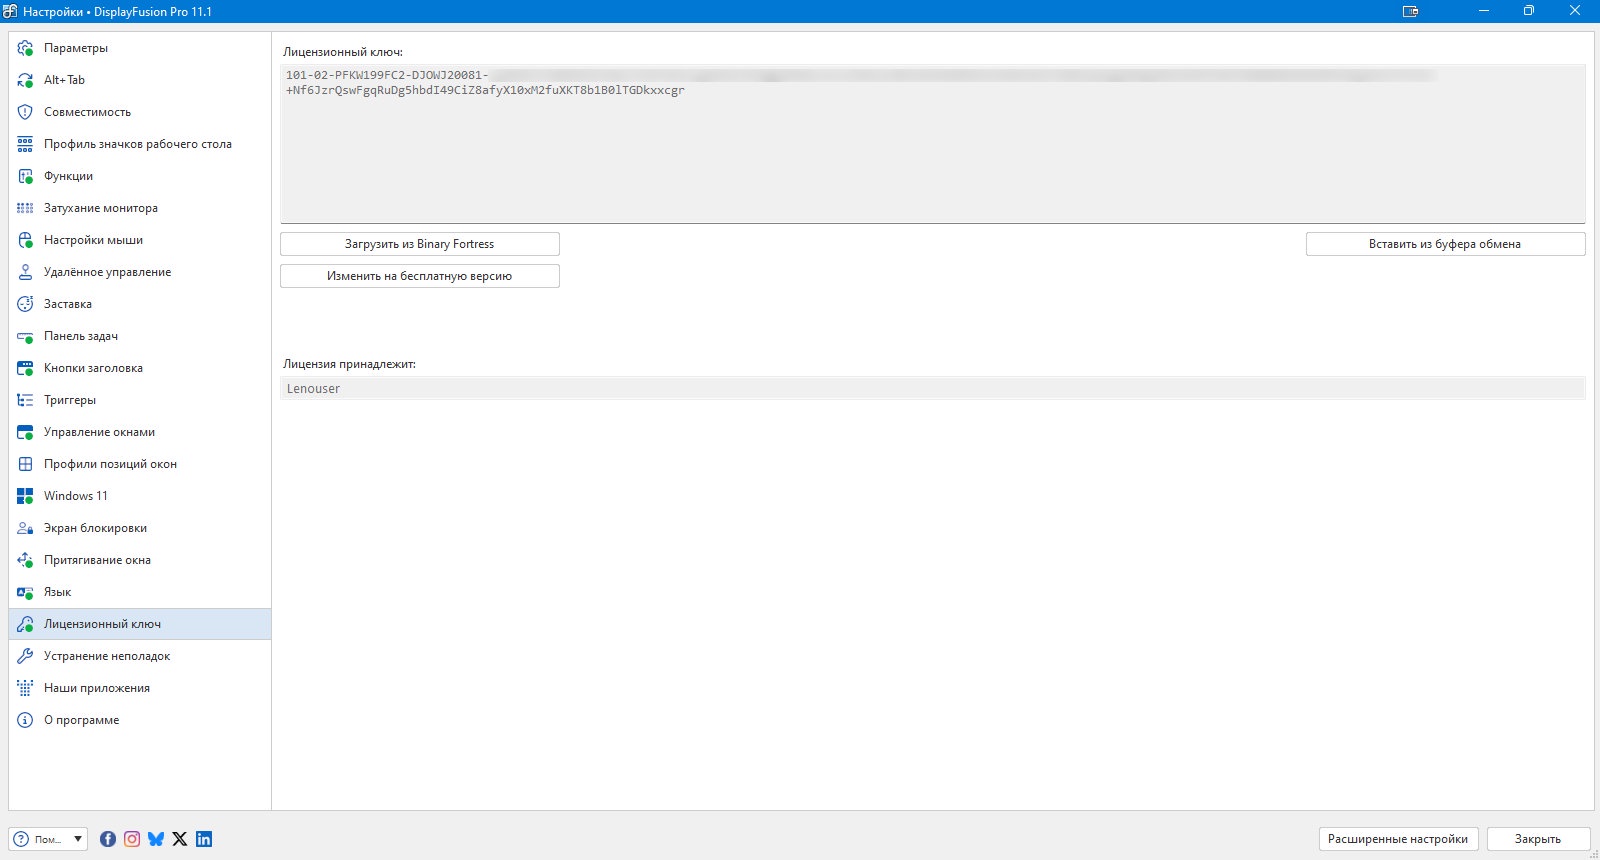This screenshot has width=1600, height=860.
Task: Click the Lenouser license owner field
Action: pos(933,388)
